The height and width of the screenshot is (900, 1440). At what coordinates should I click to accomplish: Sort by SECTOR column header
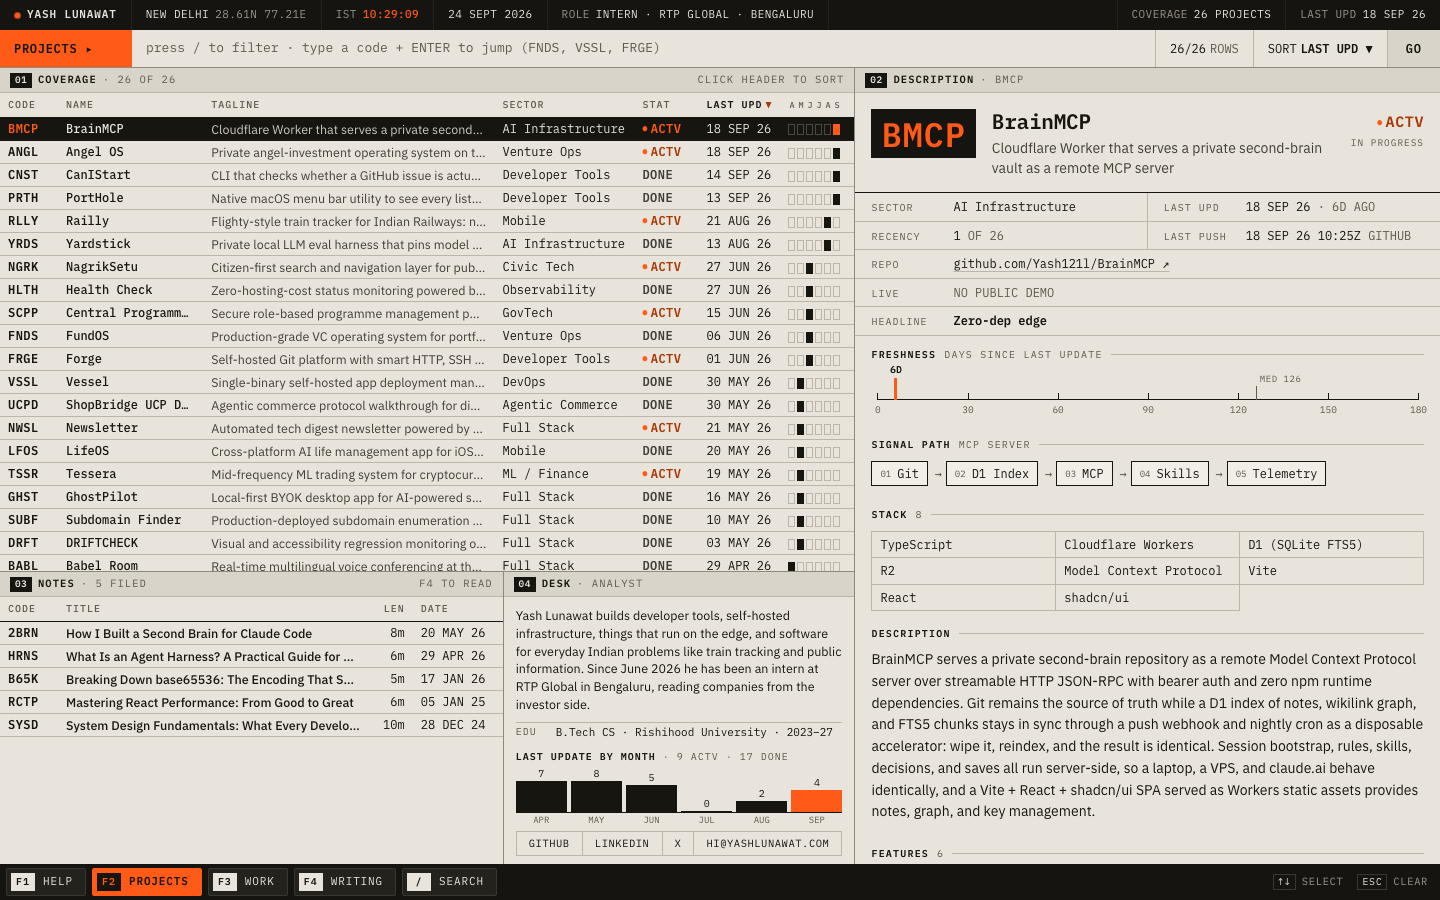pyautogui.click(x=523, y=105)
